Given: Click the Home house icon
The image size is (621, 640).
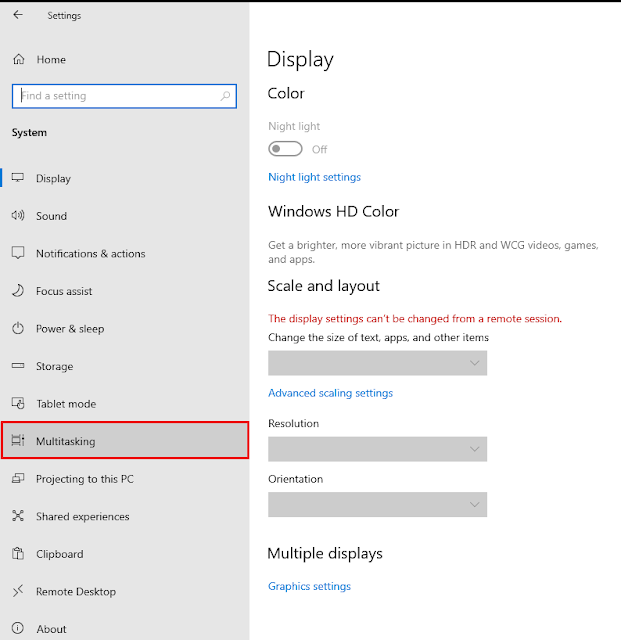Looking at the screenshot, I should click(x=18, y=59).
